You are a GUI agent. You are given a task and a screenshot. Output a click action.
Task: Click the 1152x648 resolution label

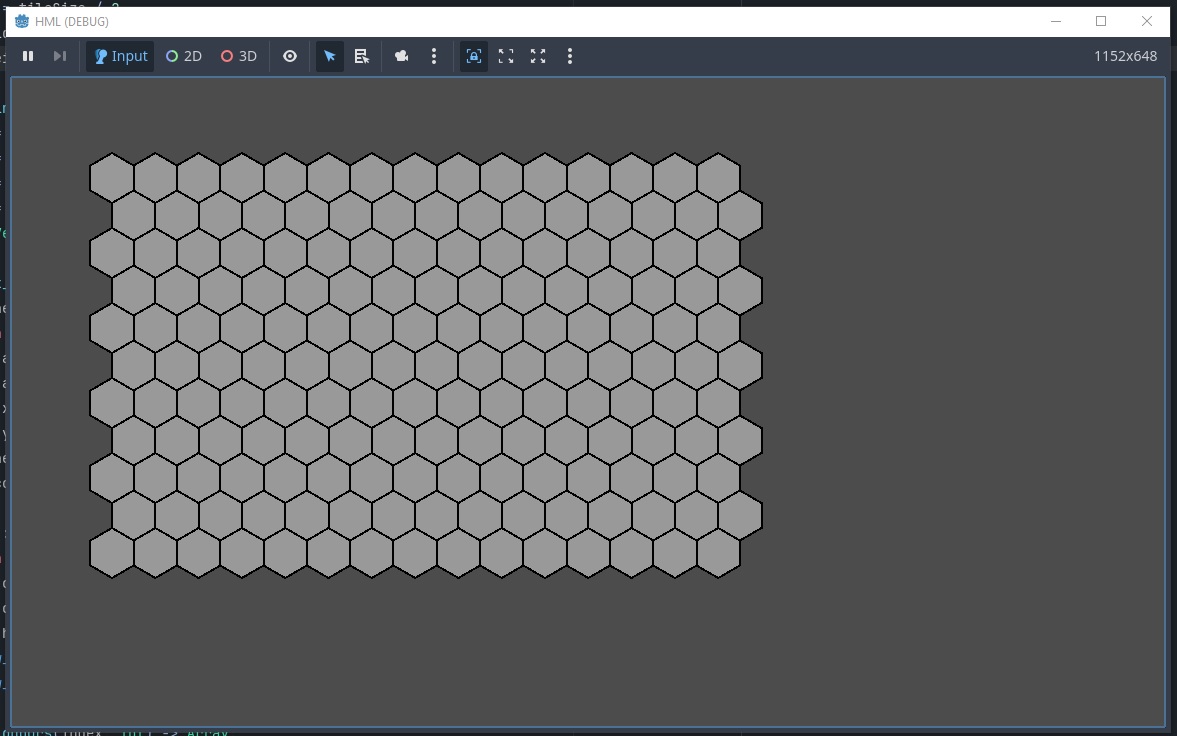1125,56
